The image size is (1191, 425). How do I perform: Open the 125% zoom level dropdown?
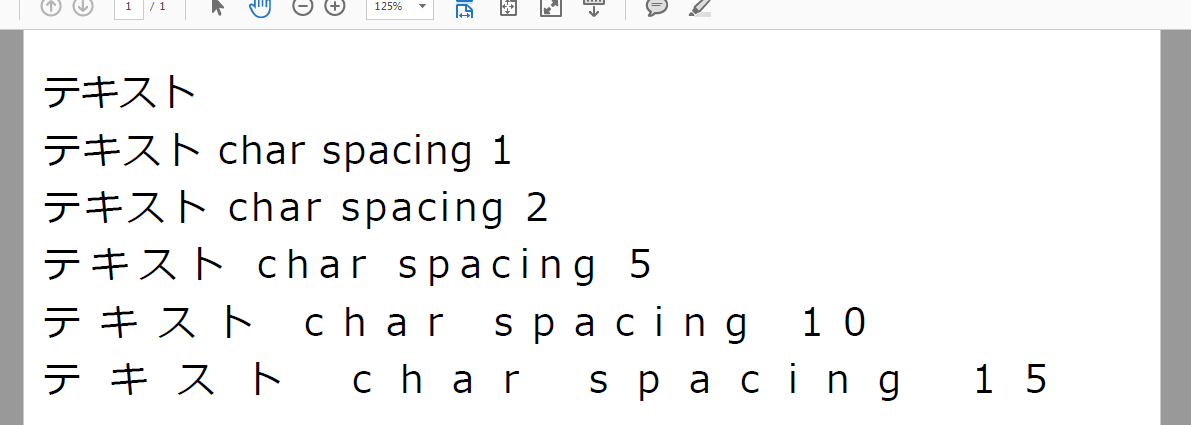pos(400,8)
